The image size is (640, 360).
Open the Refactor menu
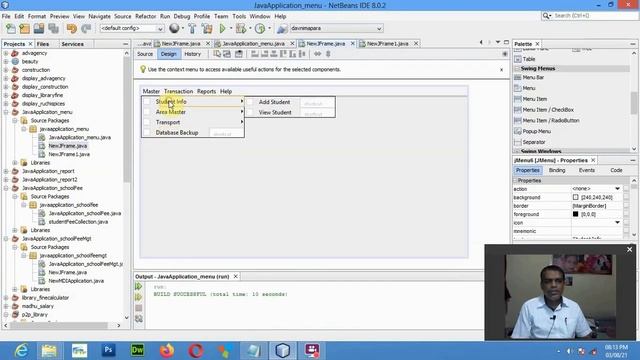pos(145,16)
